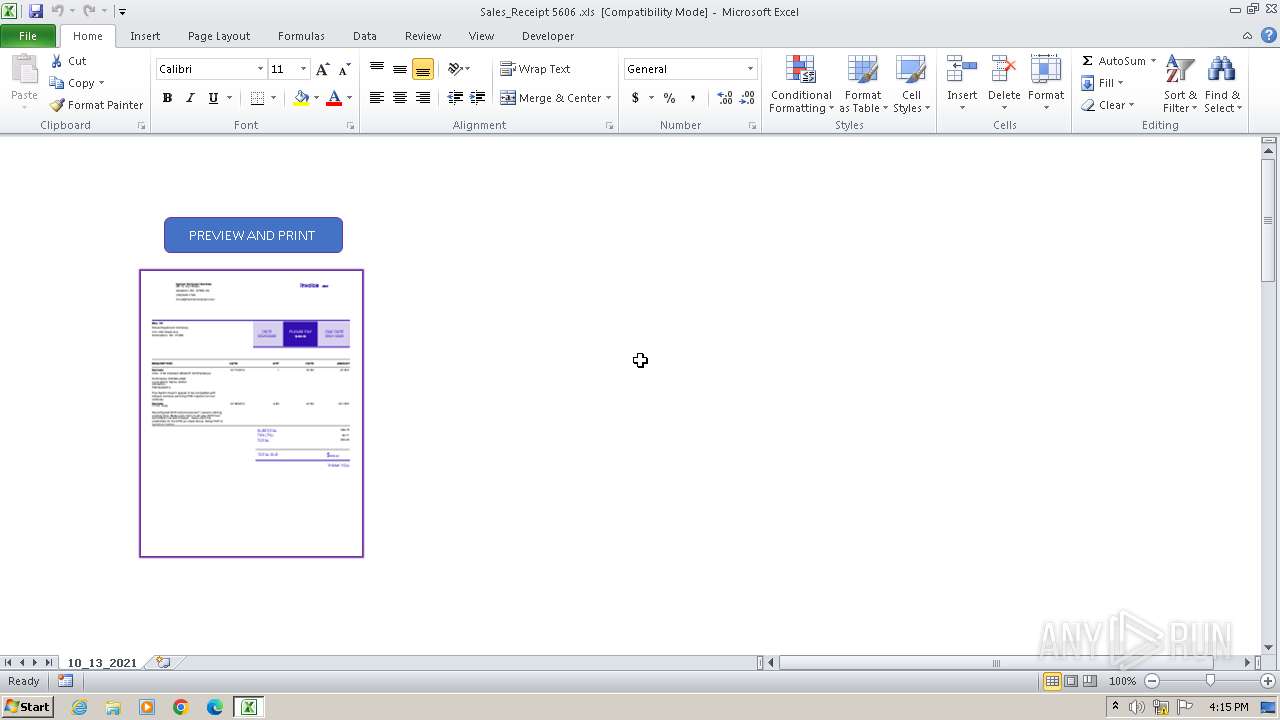This screenshot has width=1280, height=720.
Task: Switch to the Formulas tab
Action: (x=301, y=36)
